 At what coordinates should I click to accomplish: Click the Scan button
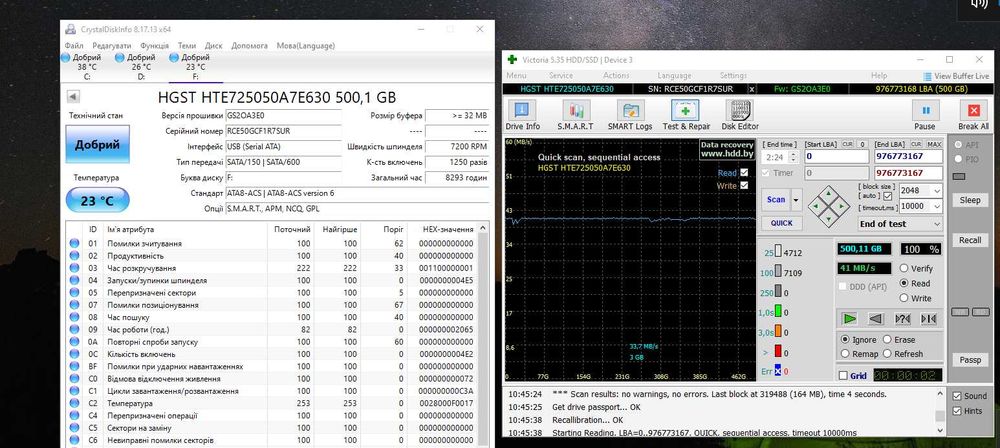(776, 200)
